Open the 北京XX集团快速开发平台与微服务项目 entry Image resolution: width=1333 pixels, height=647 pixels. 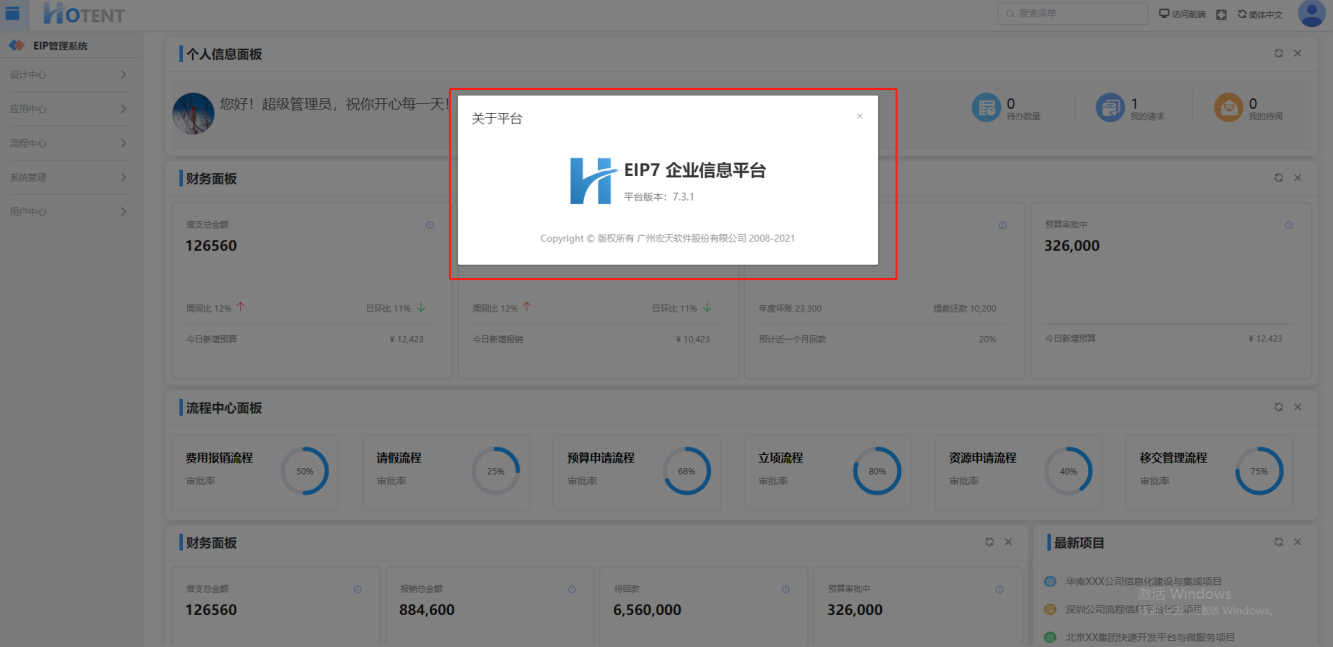pos(1150,637)
